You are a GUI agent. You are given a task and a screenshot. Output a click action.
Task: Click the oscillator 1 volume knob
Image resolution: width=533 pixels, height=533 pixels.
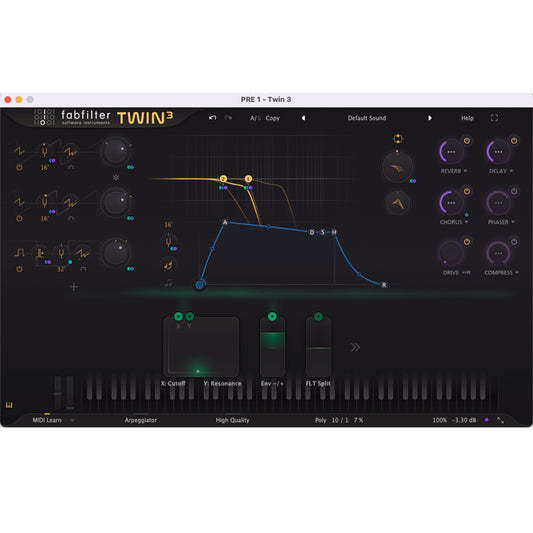tap(116, 152)
